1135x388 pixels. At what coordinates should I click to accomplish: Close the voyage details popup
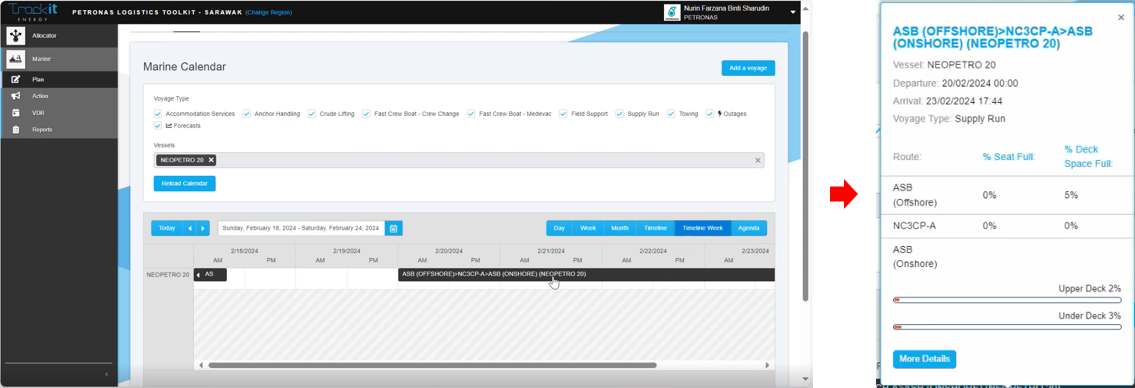(x=1121, y=17)
